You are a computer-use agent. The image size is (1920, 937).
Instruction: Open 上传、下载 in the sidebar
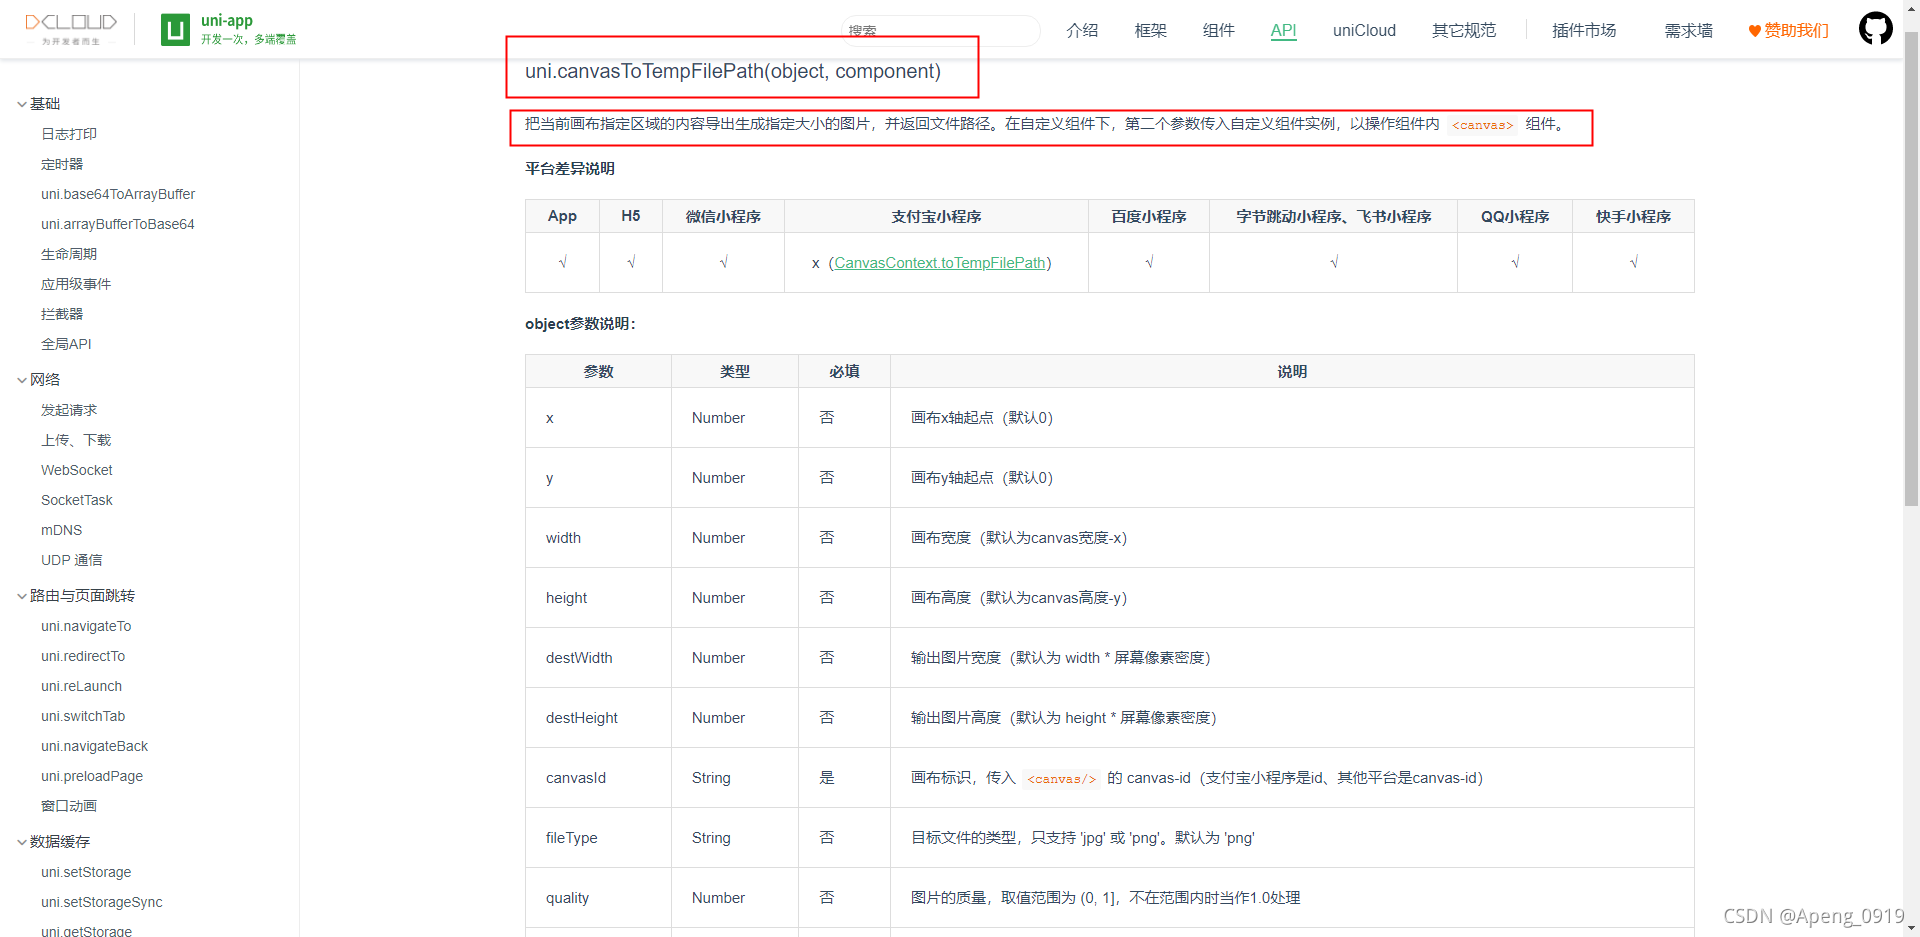76,440
